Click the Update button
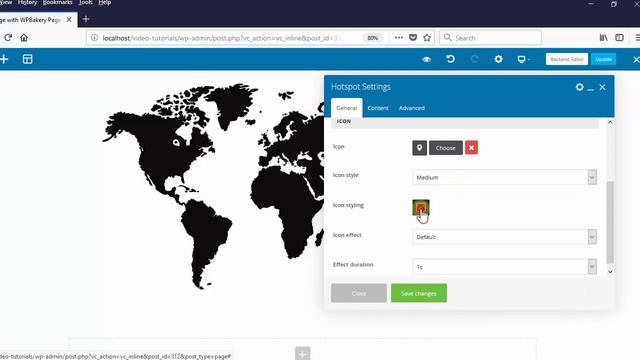 [x=603, y=59]
